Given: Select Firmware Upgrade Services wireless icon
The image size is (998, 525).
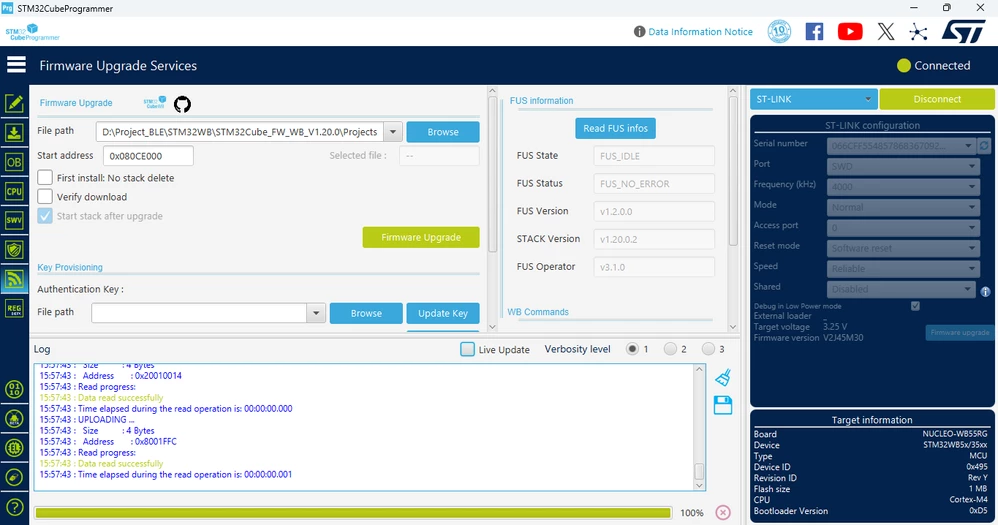Looking at the screenshot, I should click(14, 279).
